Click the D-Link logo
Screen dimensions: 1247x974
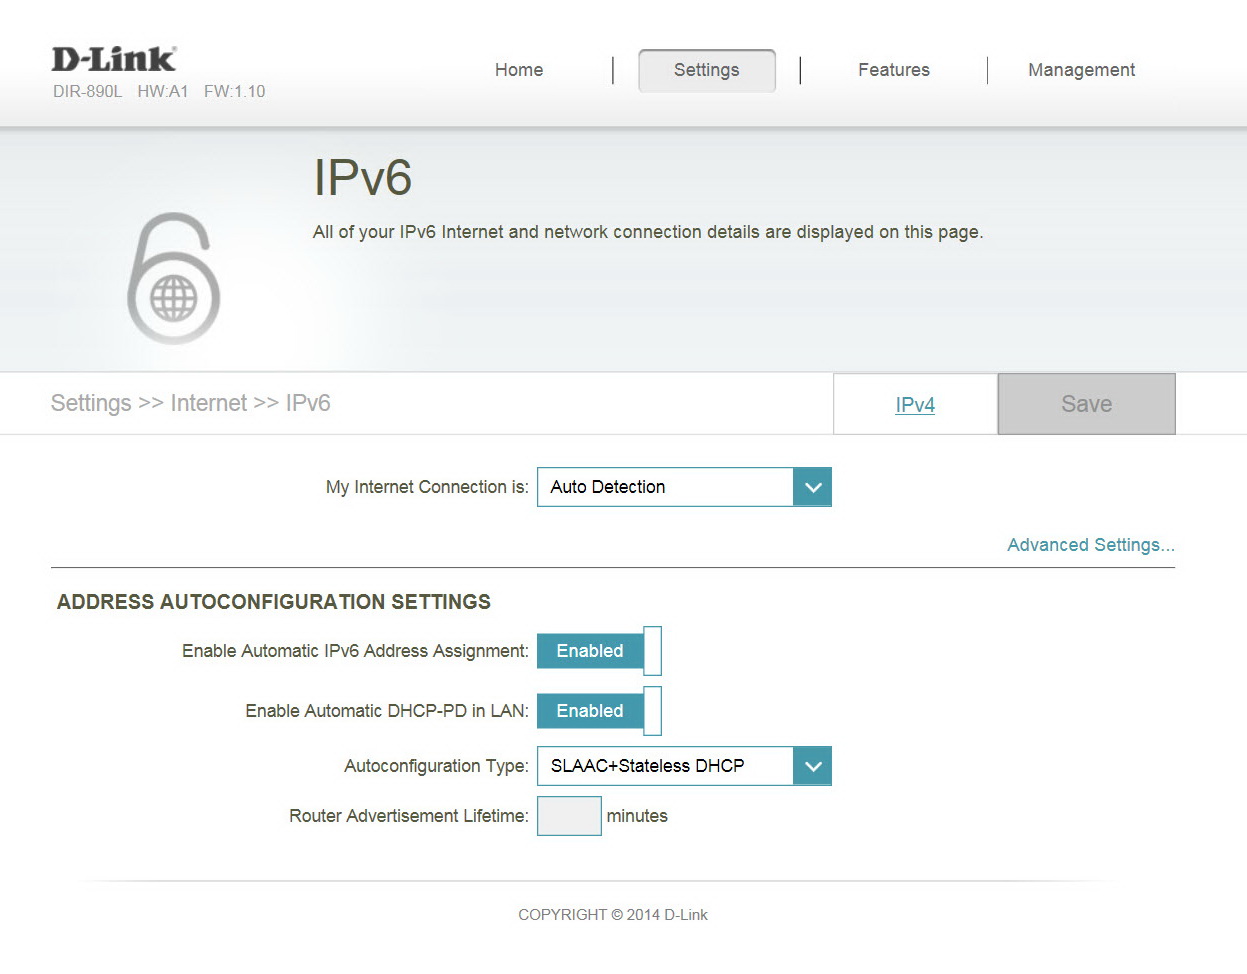[113, 59]
